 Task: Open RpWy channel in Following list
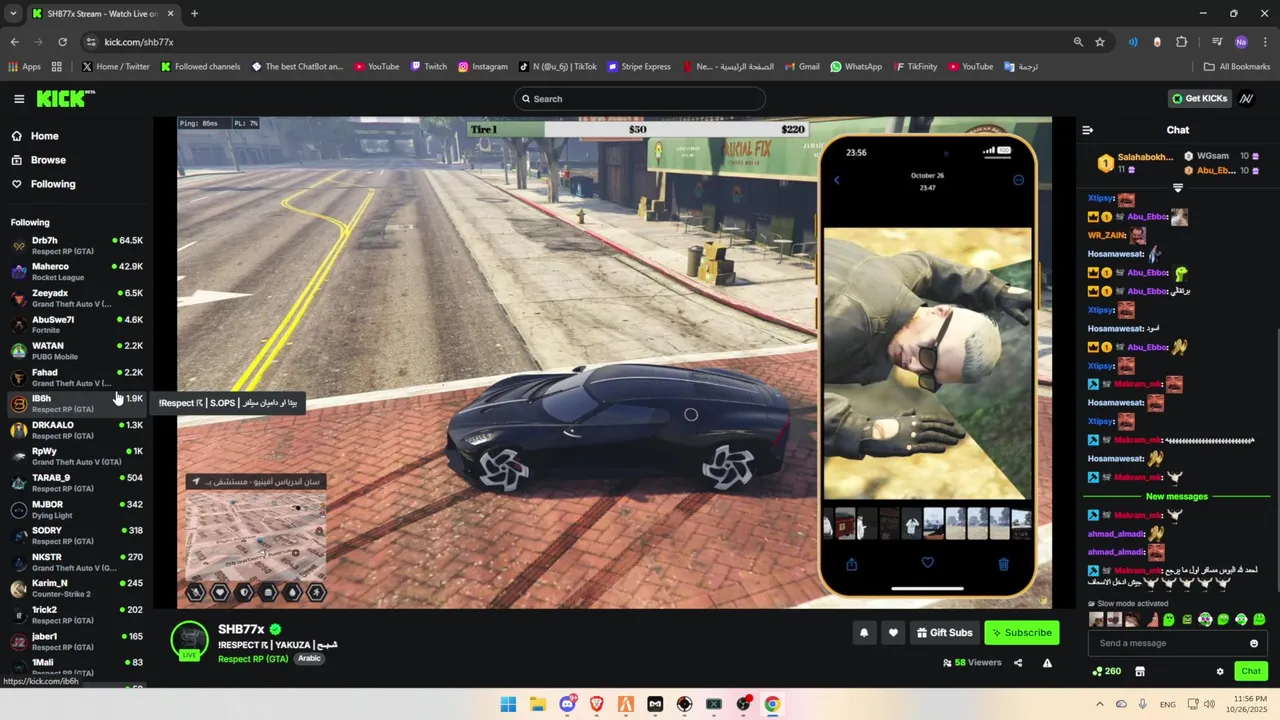click(x=77, y=456)
